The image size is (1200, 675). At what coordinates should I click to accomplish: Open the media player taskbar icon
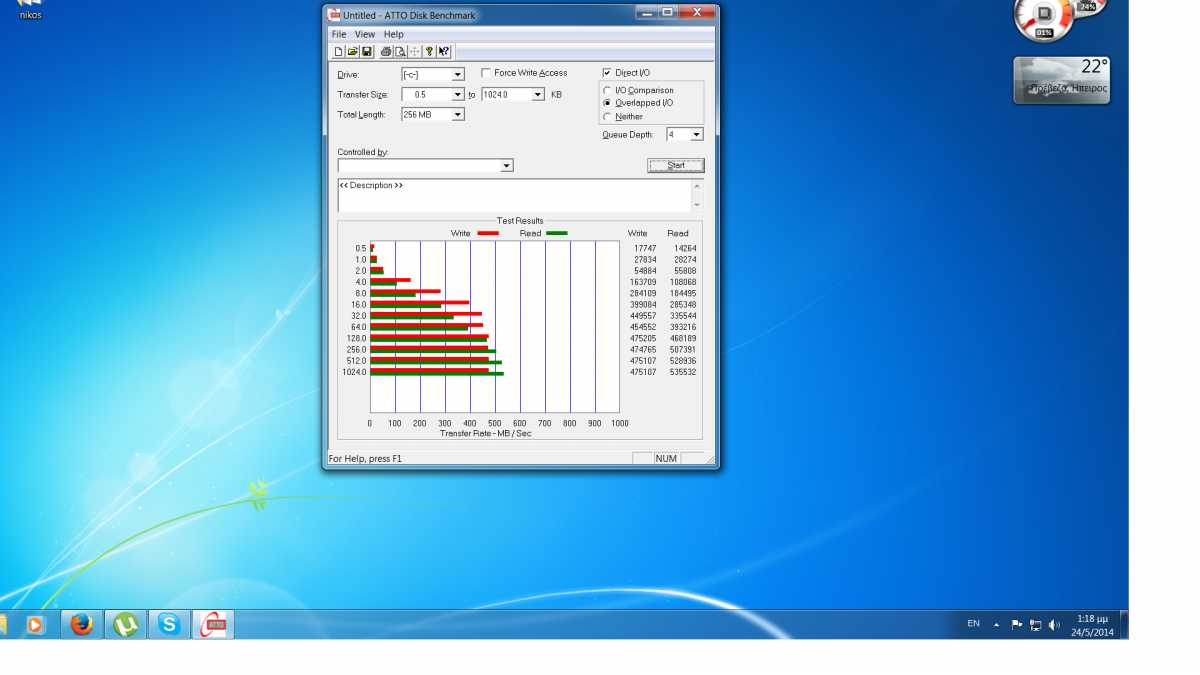click(x=35, y=624)
